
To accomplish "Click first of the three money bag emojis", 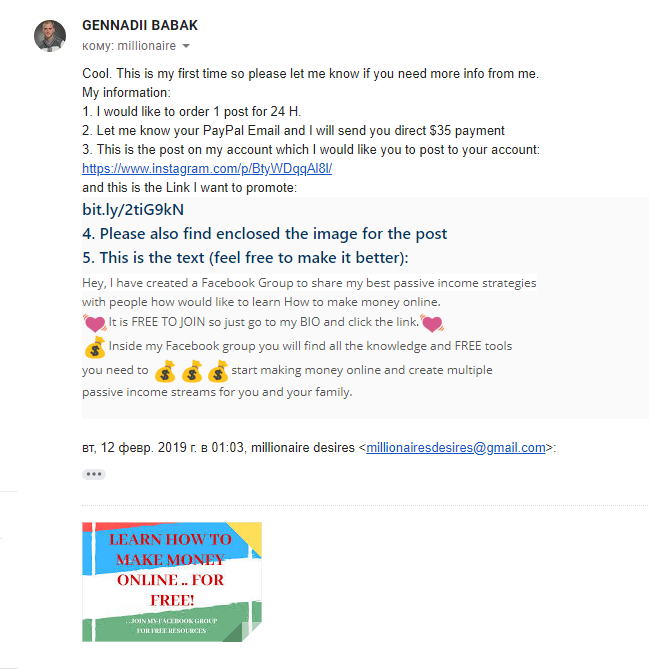I will (x=165, y=371).
